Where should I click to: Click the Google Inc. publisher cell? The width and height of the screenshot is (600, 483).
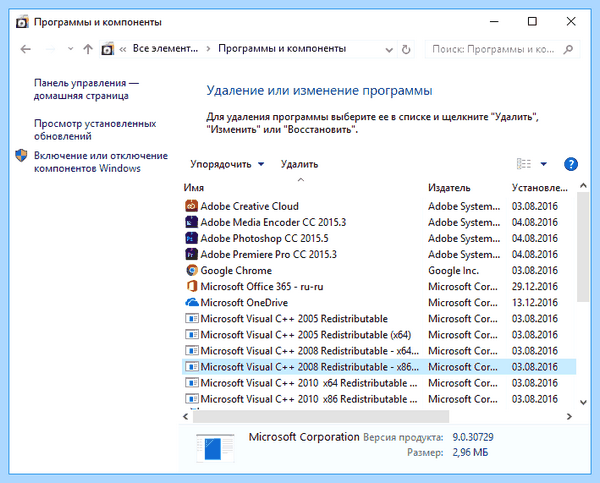pos(453,271)
